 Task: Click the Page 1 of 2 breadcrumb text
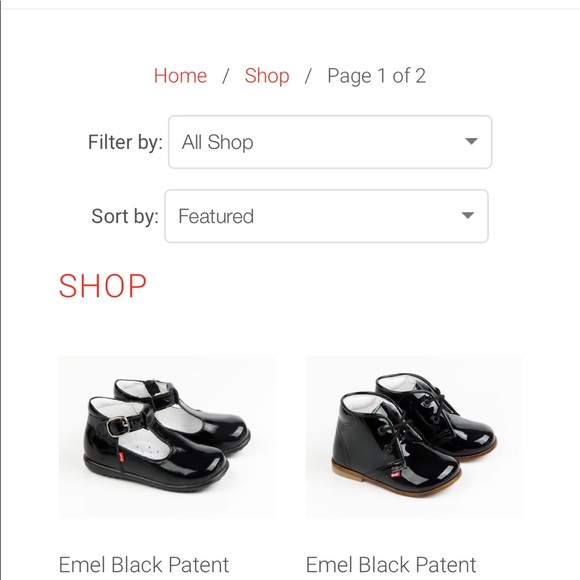coord(377,76)
